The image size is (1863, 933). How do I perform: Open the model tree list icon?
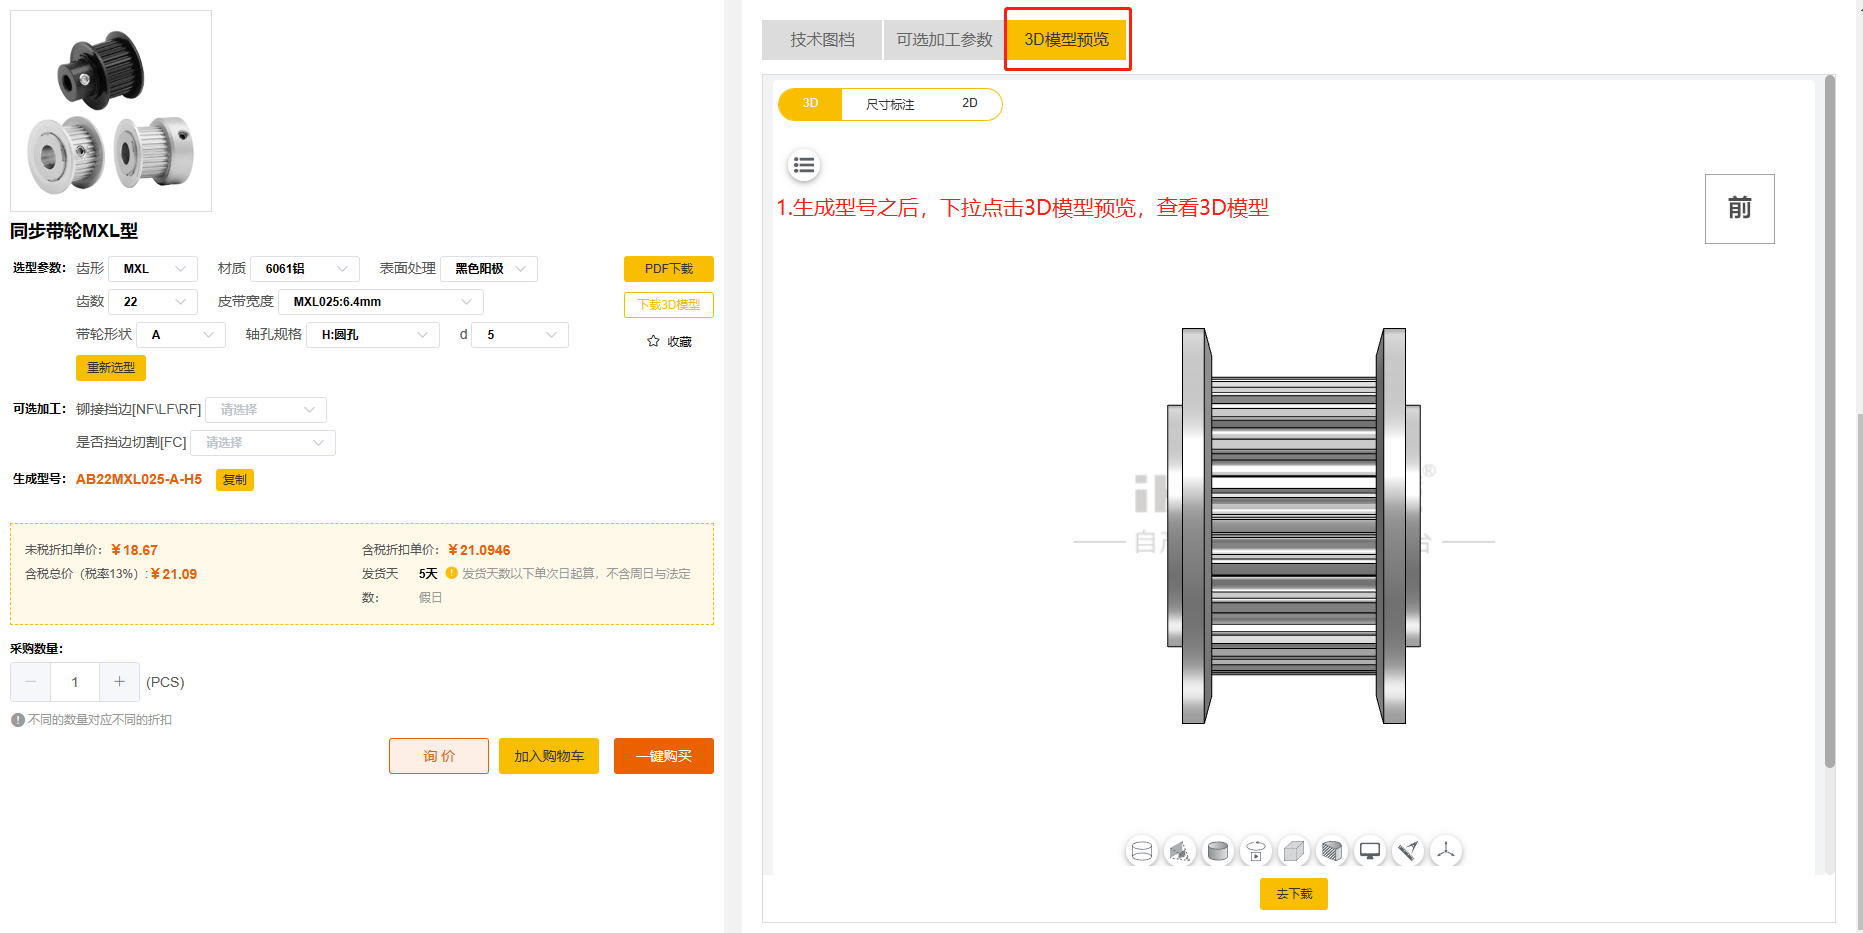(x=804, y=165)
